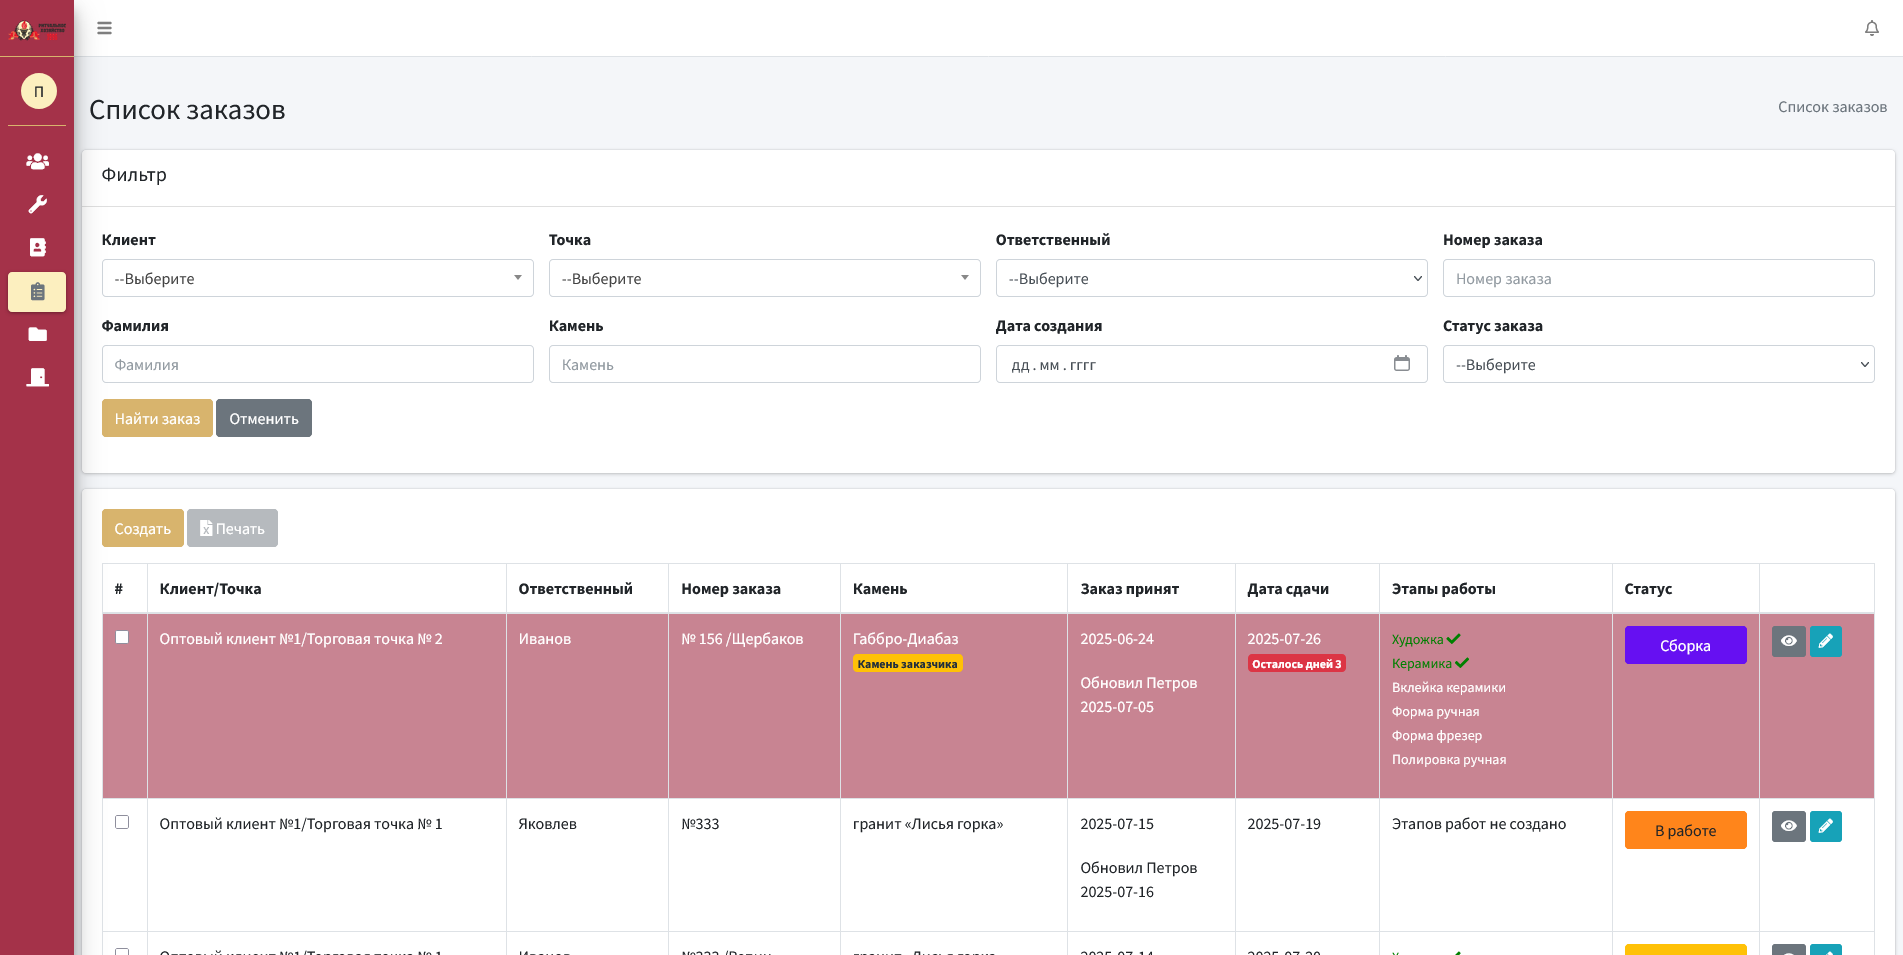Image resolution: width=1903 pixels, height=955 pixels.
Task: Open the calendar picker for Дата создания
Action: coord(1401,364)
